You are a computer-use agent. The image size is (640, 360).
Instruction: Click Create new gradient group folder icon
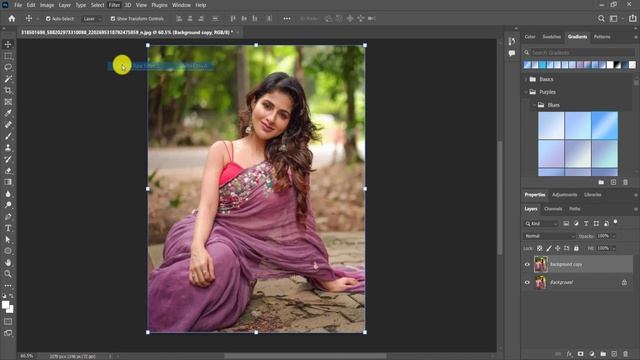coord(601,182)
